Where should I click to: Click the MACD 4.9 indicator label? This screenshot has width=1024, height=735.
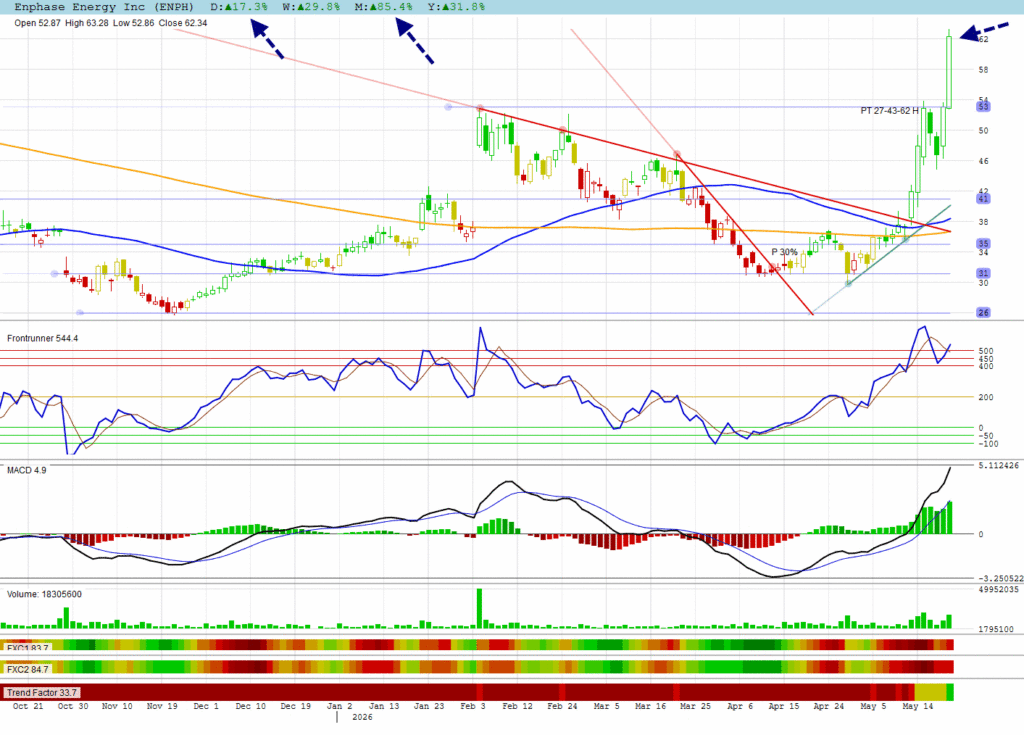(27, 470)
